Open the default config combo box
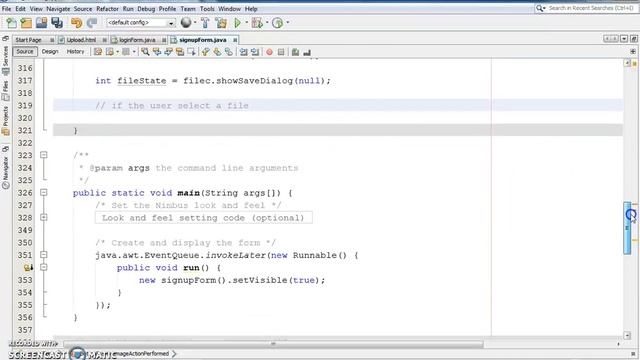This screenshot has height=360, width=640. click(x=141, y=23)
